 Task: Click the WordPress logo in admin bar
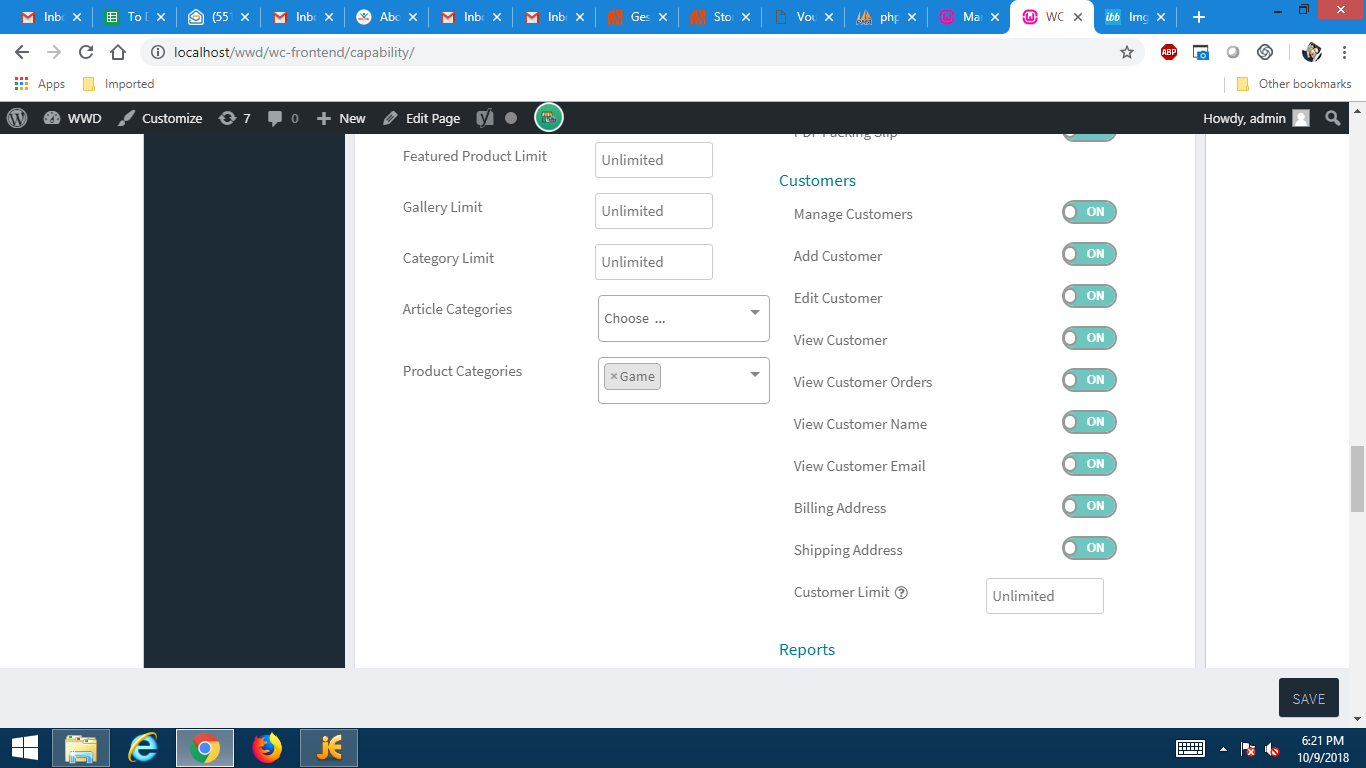pos(17,118)
